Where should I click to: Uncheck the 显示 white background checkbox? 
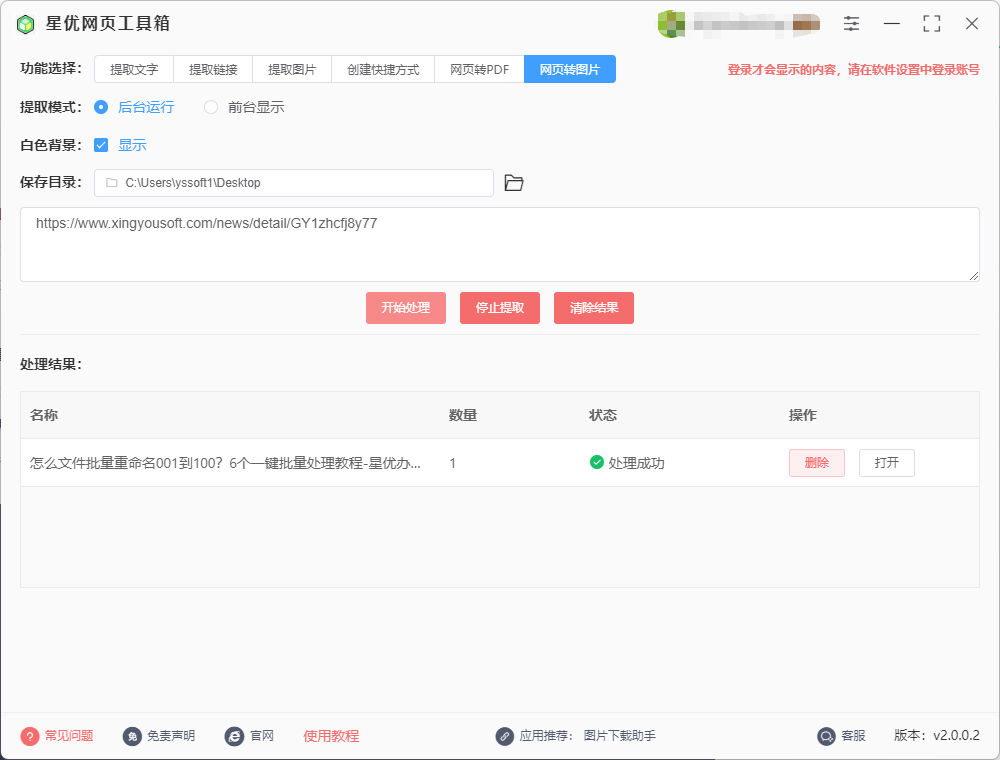click(100, 144)
